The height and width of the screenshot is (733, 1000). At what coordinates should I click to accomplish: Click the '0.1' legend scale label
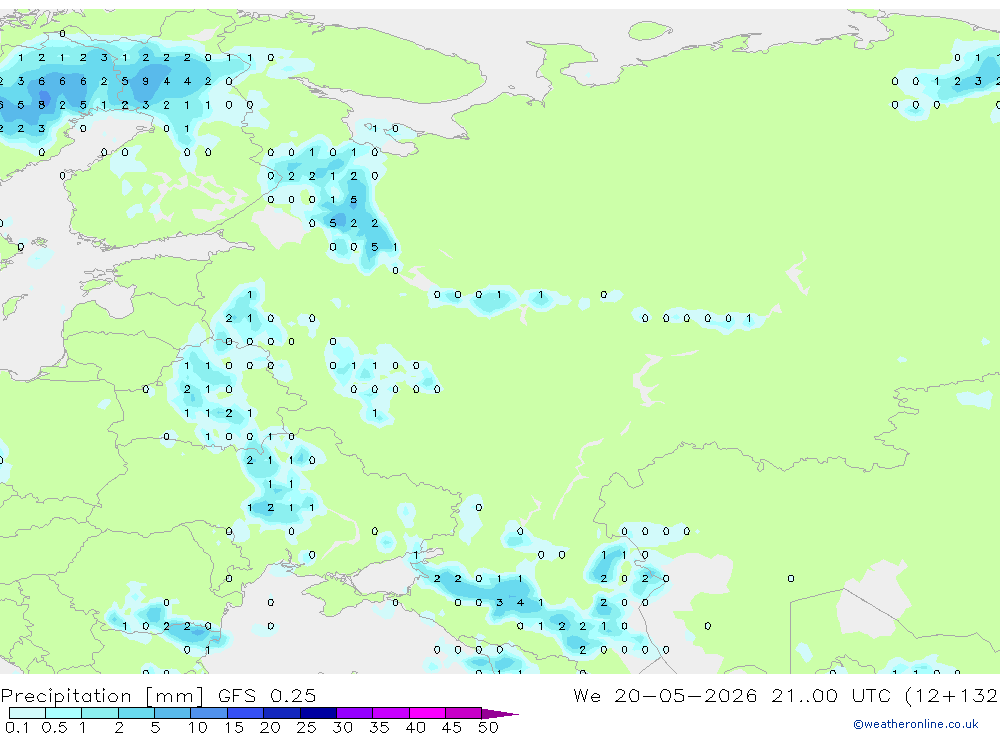17,727
